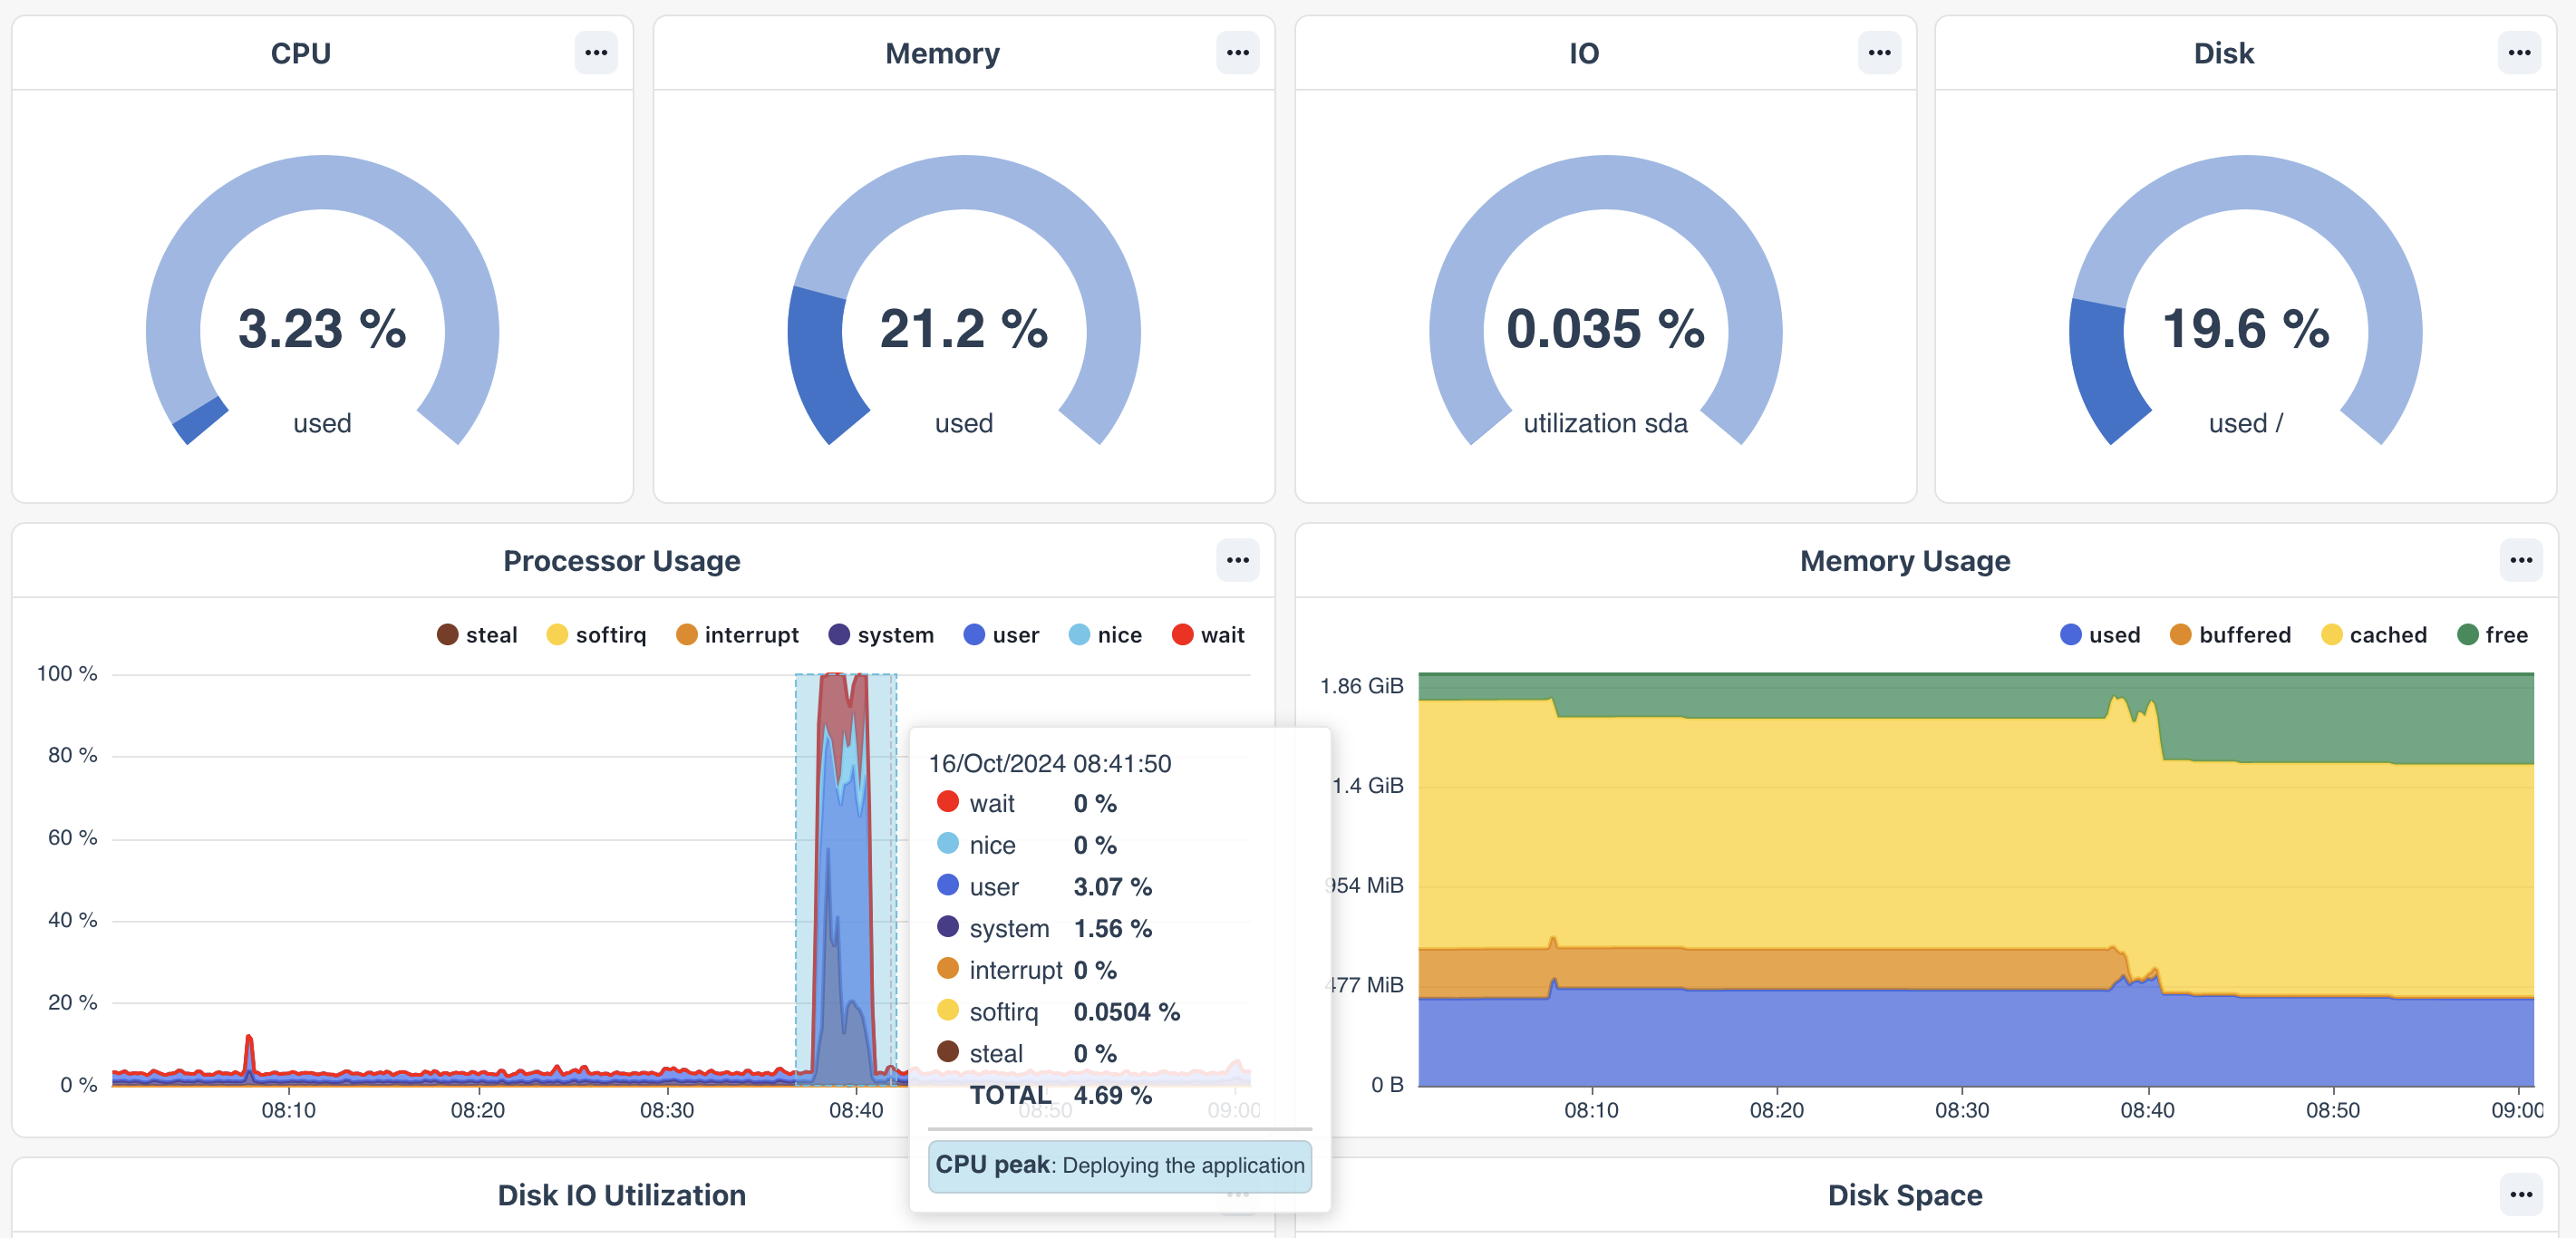Click the Memory 21.2 % gauge
Screen dimensions: 2576x1238
click(x=964, y=300)
